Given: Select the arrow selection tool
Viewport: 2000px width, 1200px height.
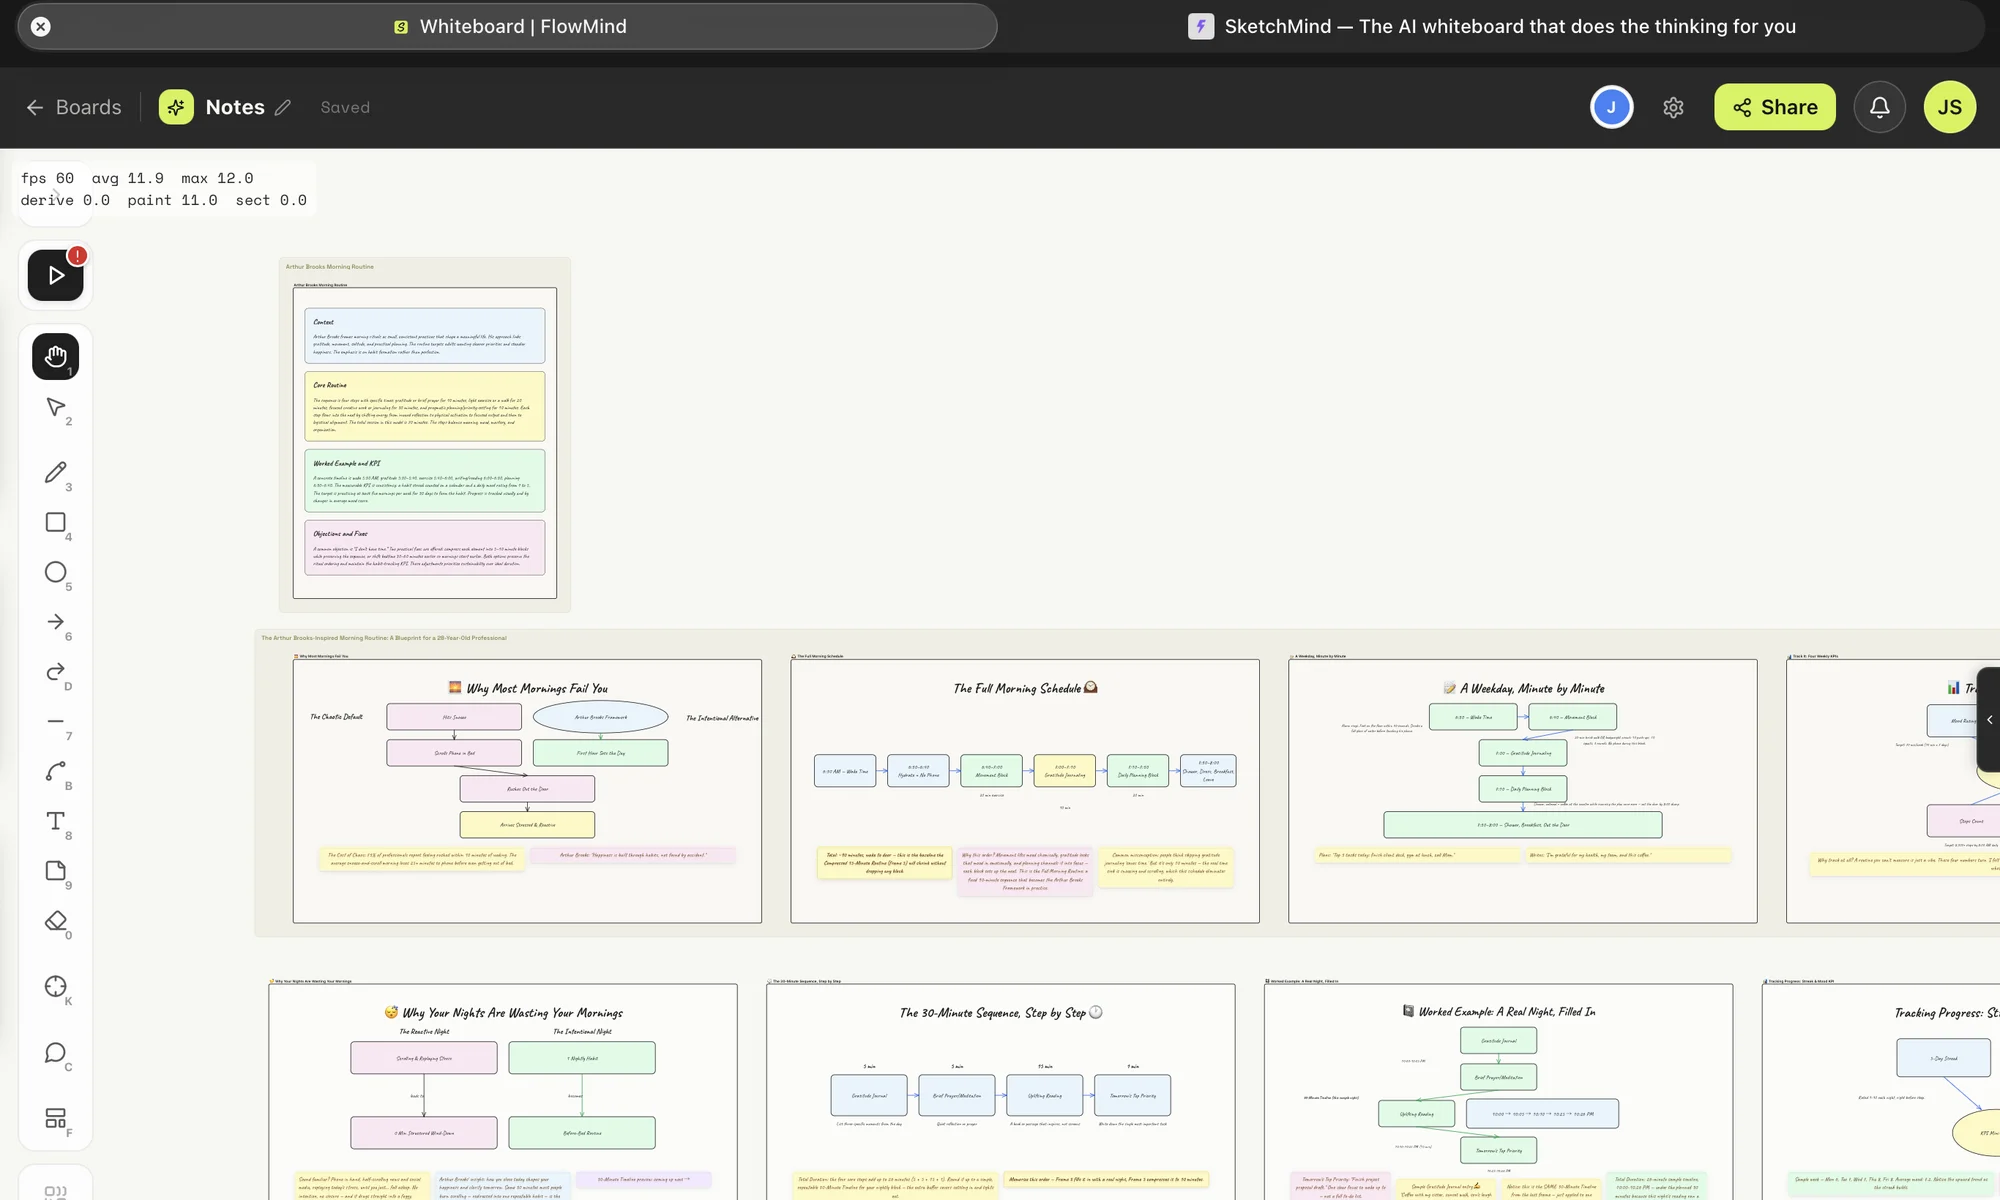Looking at the screenshot, I should point(55,408).
